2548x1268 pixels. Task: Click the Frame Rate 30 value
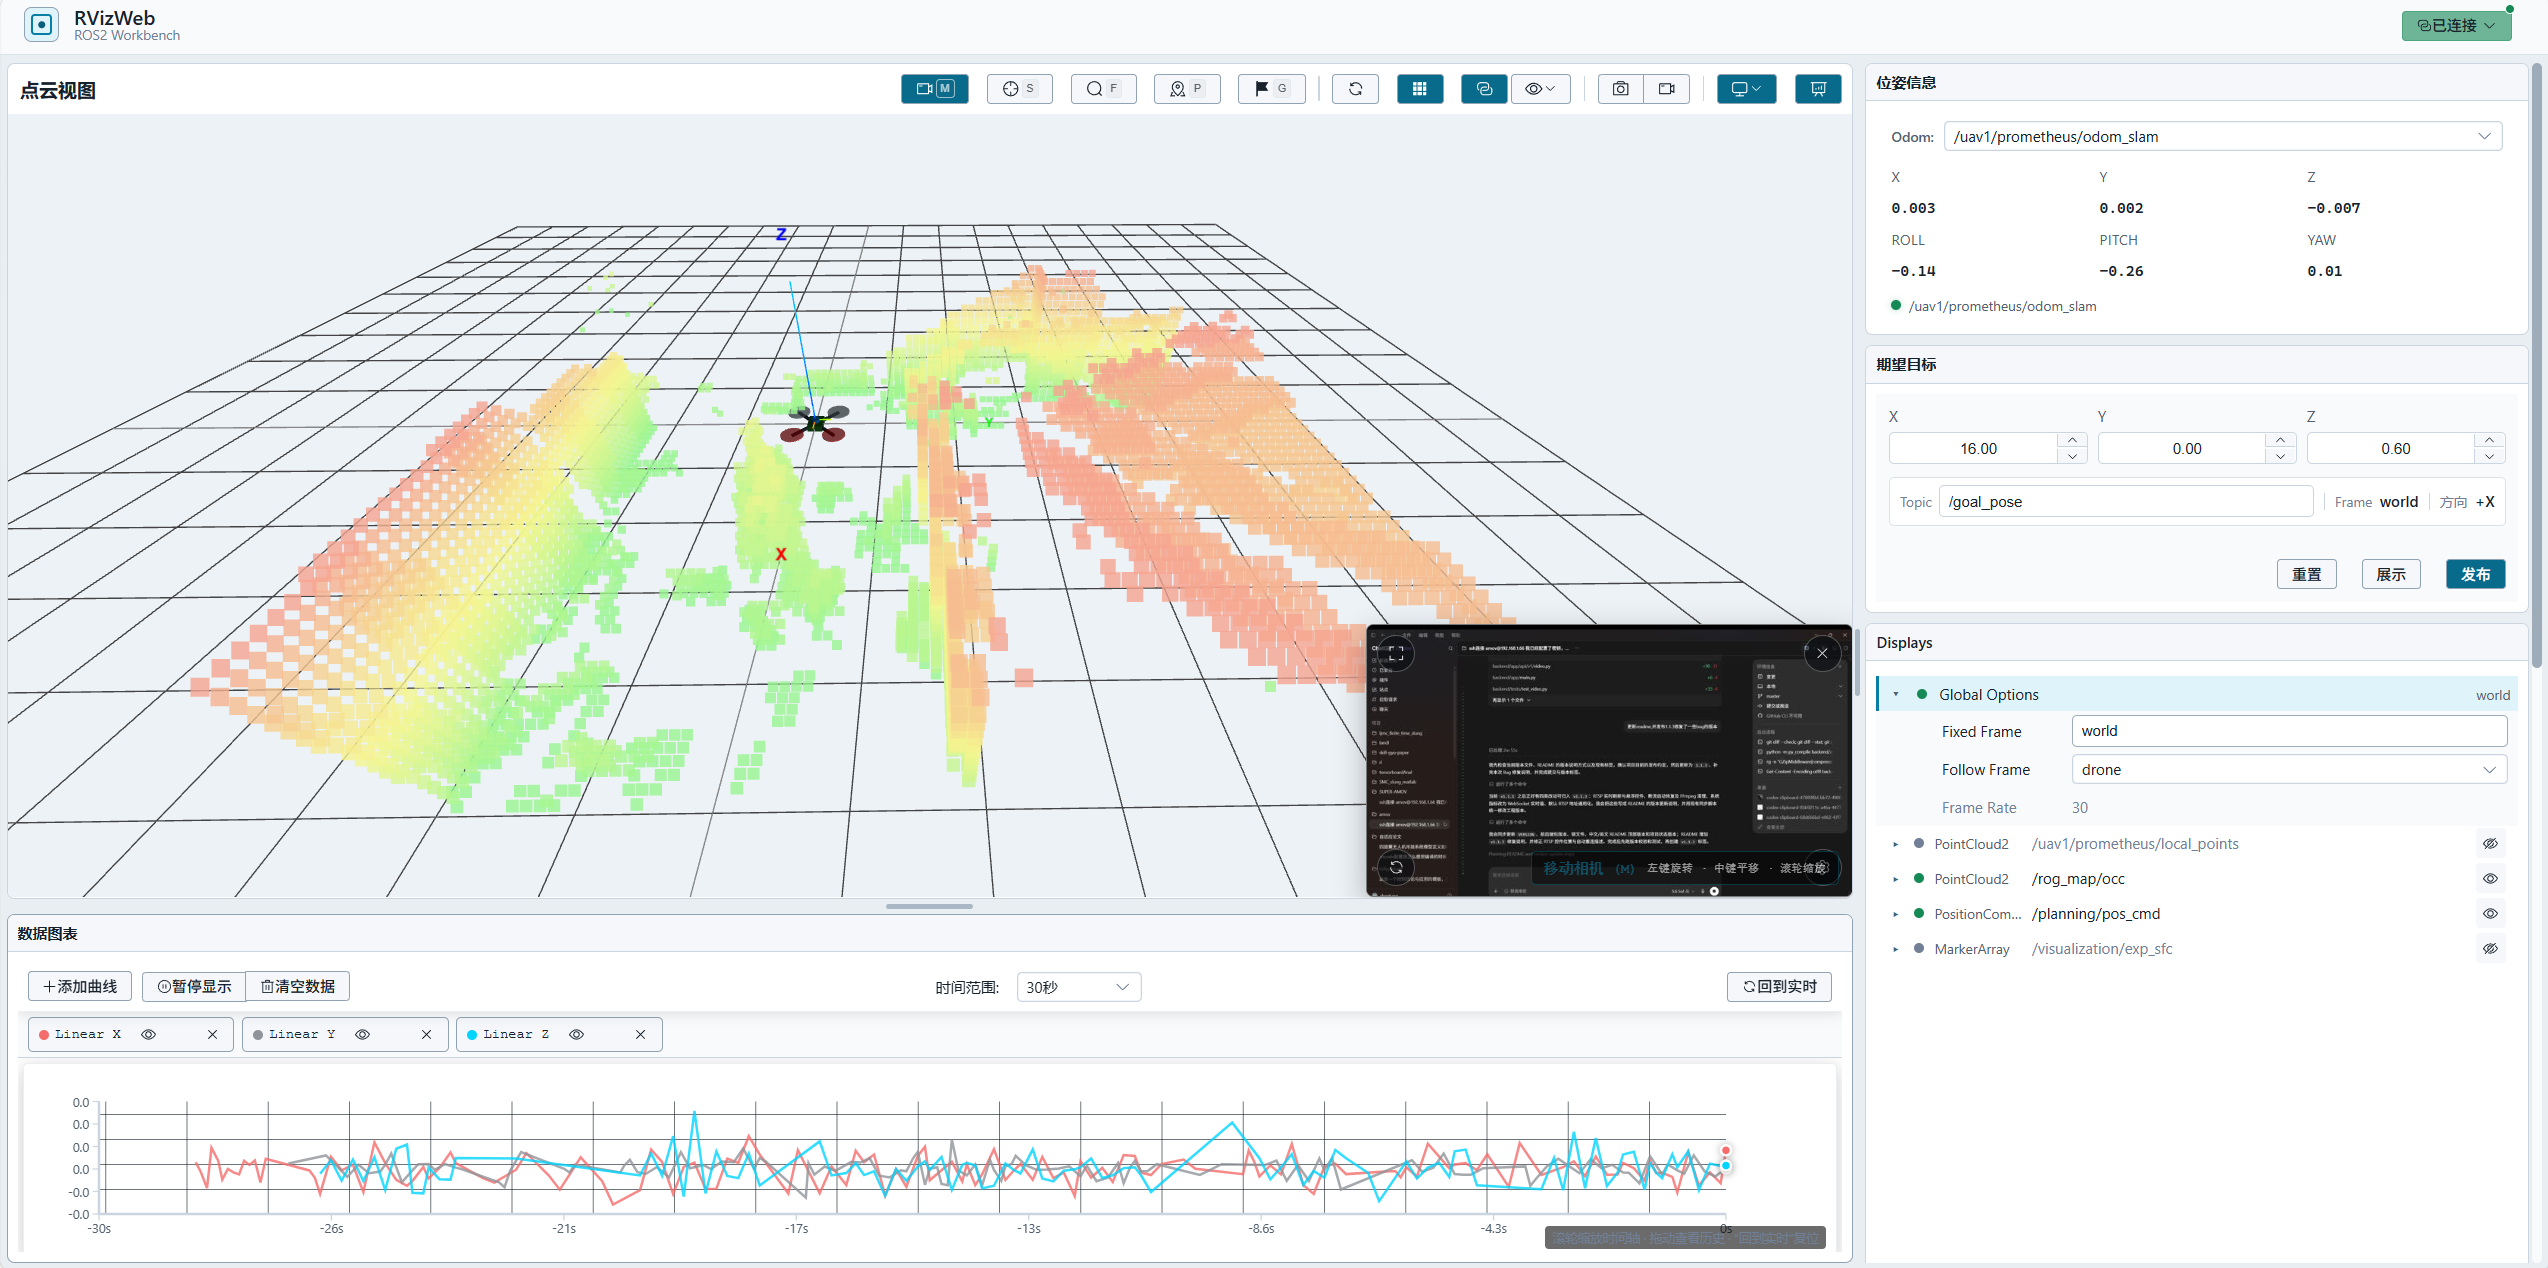coord(2079,808)
